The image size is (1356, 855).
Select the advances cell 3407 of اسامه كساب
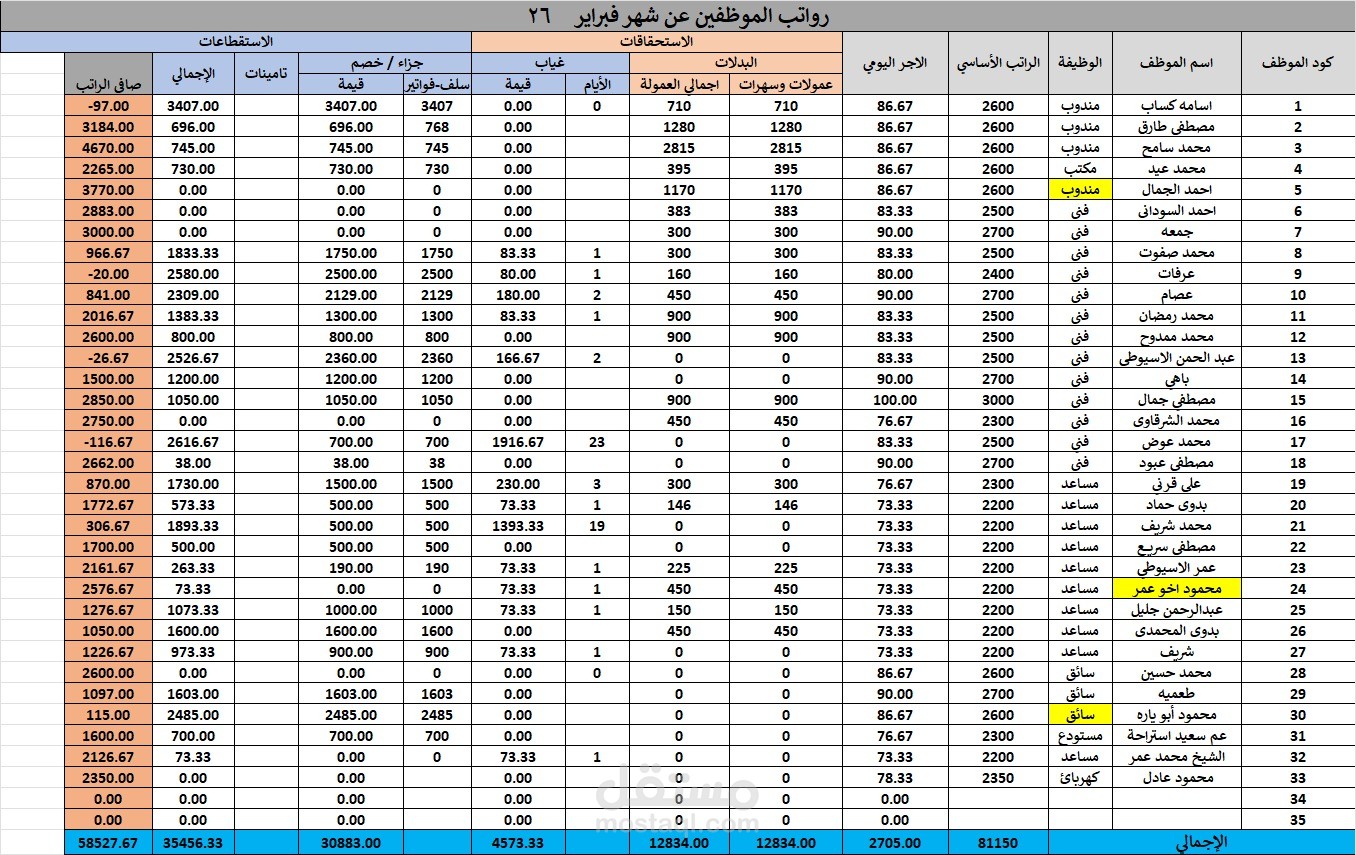[437, 106]
